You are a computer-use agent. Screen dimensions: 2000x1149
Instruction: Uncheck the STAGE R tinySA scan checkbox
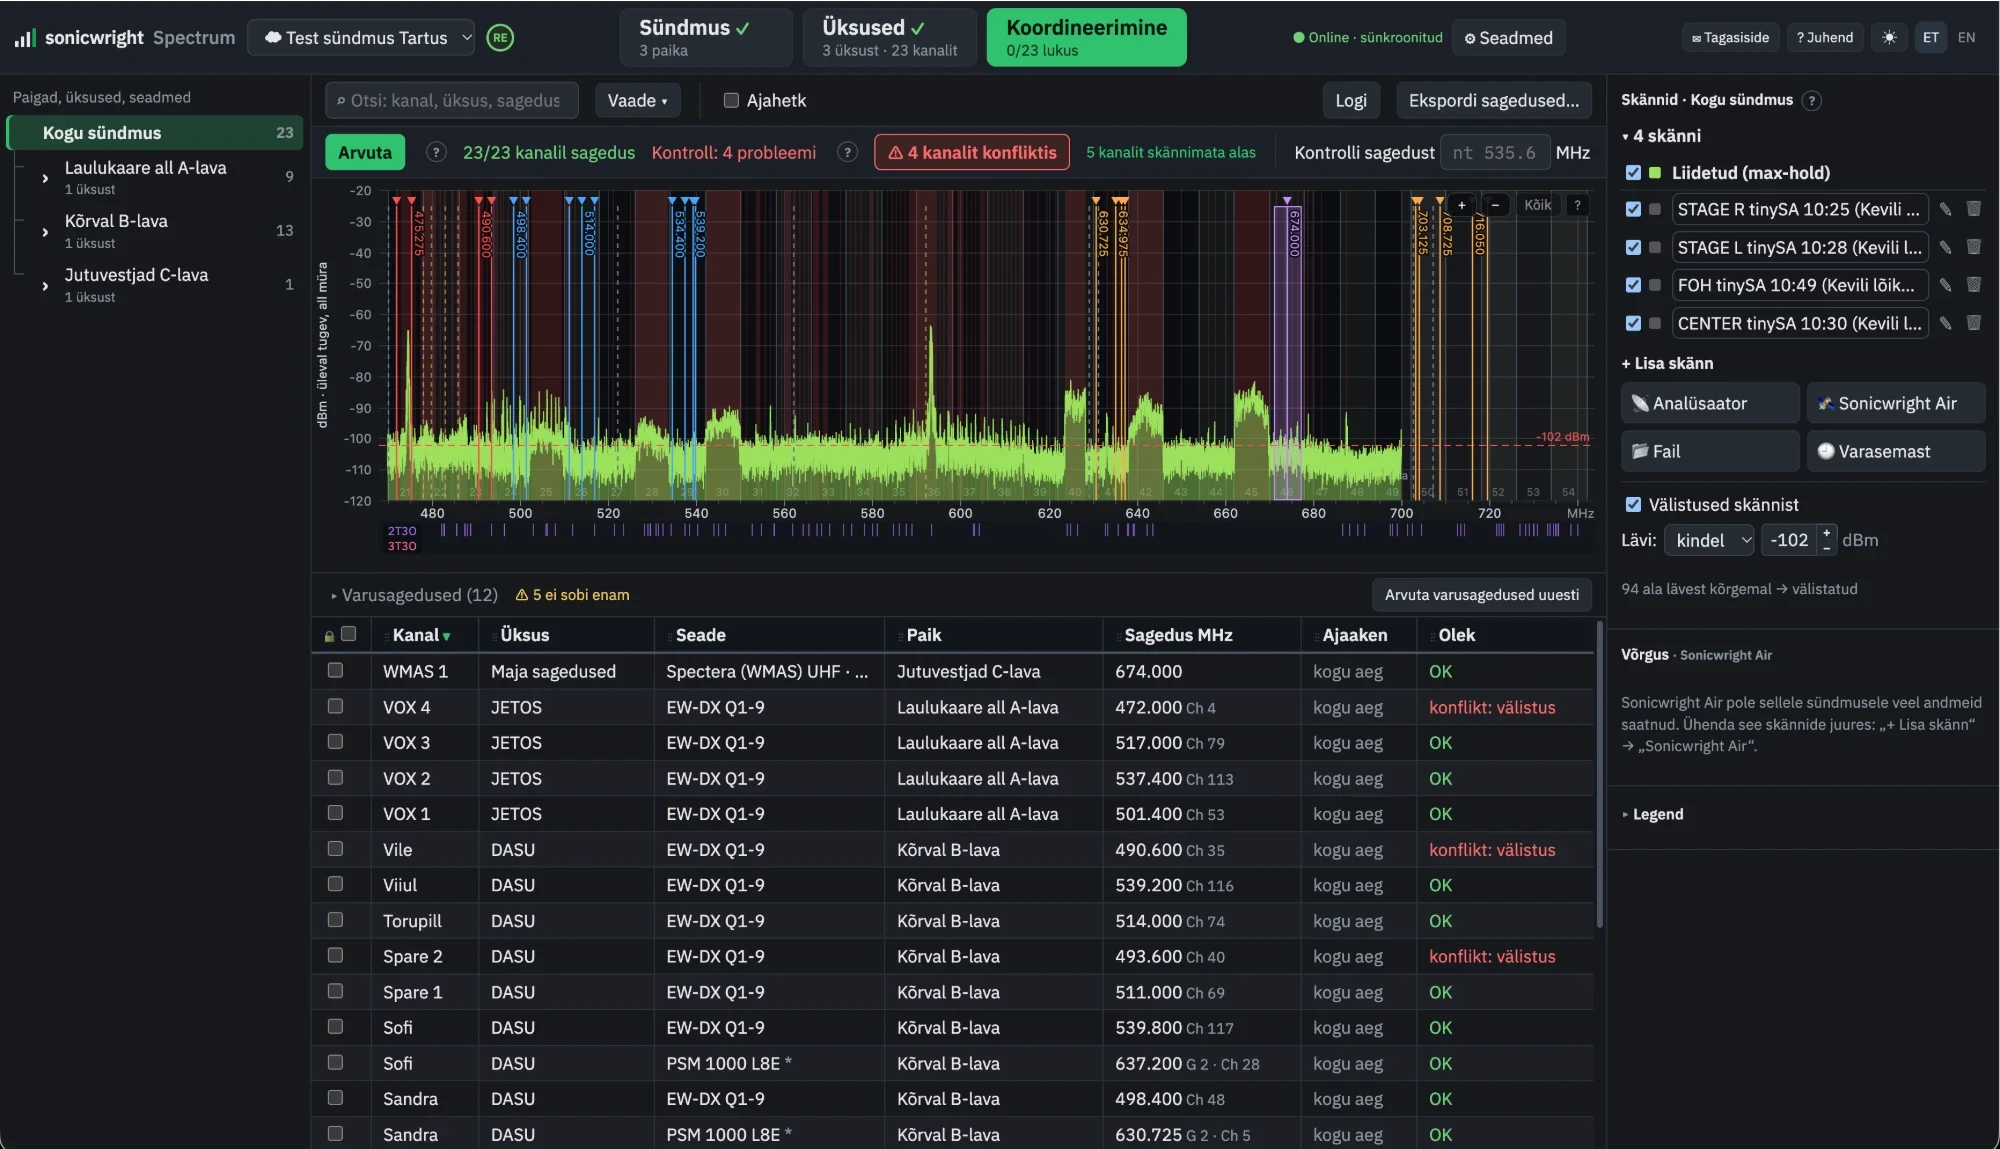click(x=1633, y=209)
